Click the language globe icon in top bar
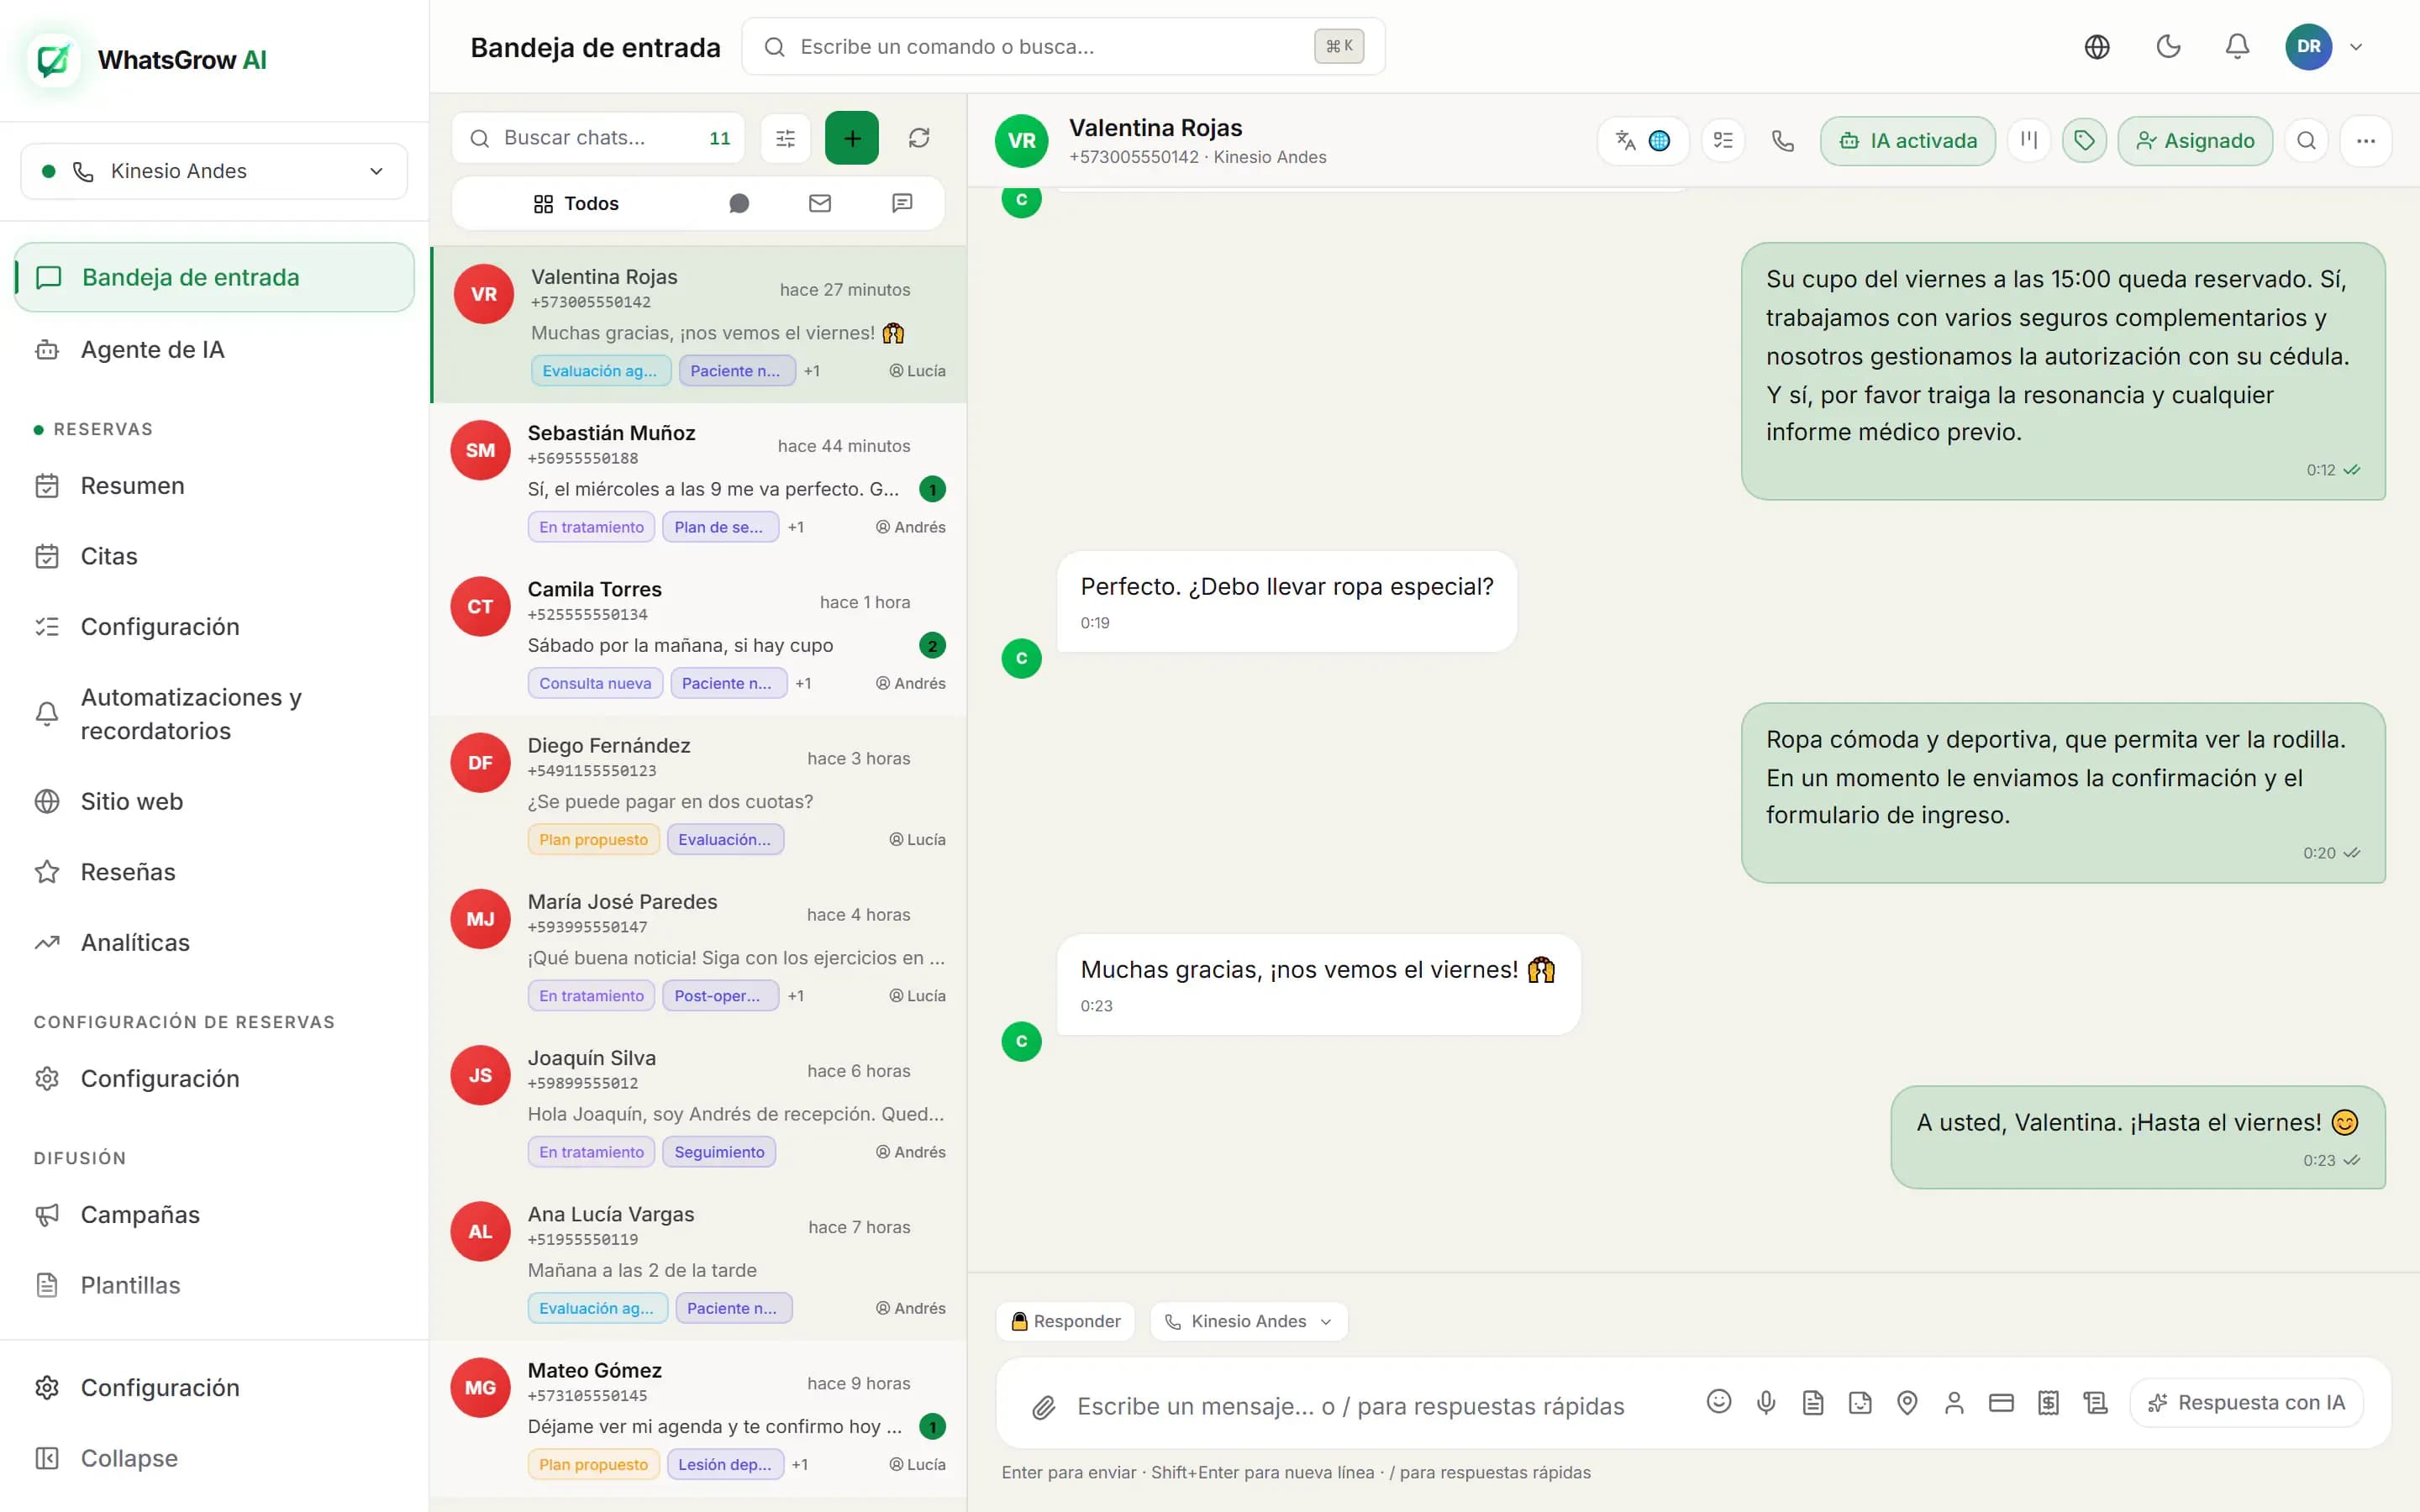This screenshot has width=2420, height=1512. click(x=2097, y=47)
